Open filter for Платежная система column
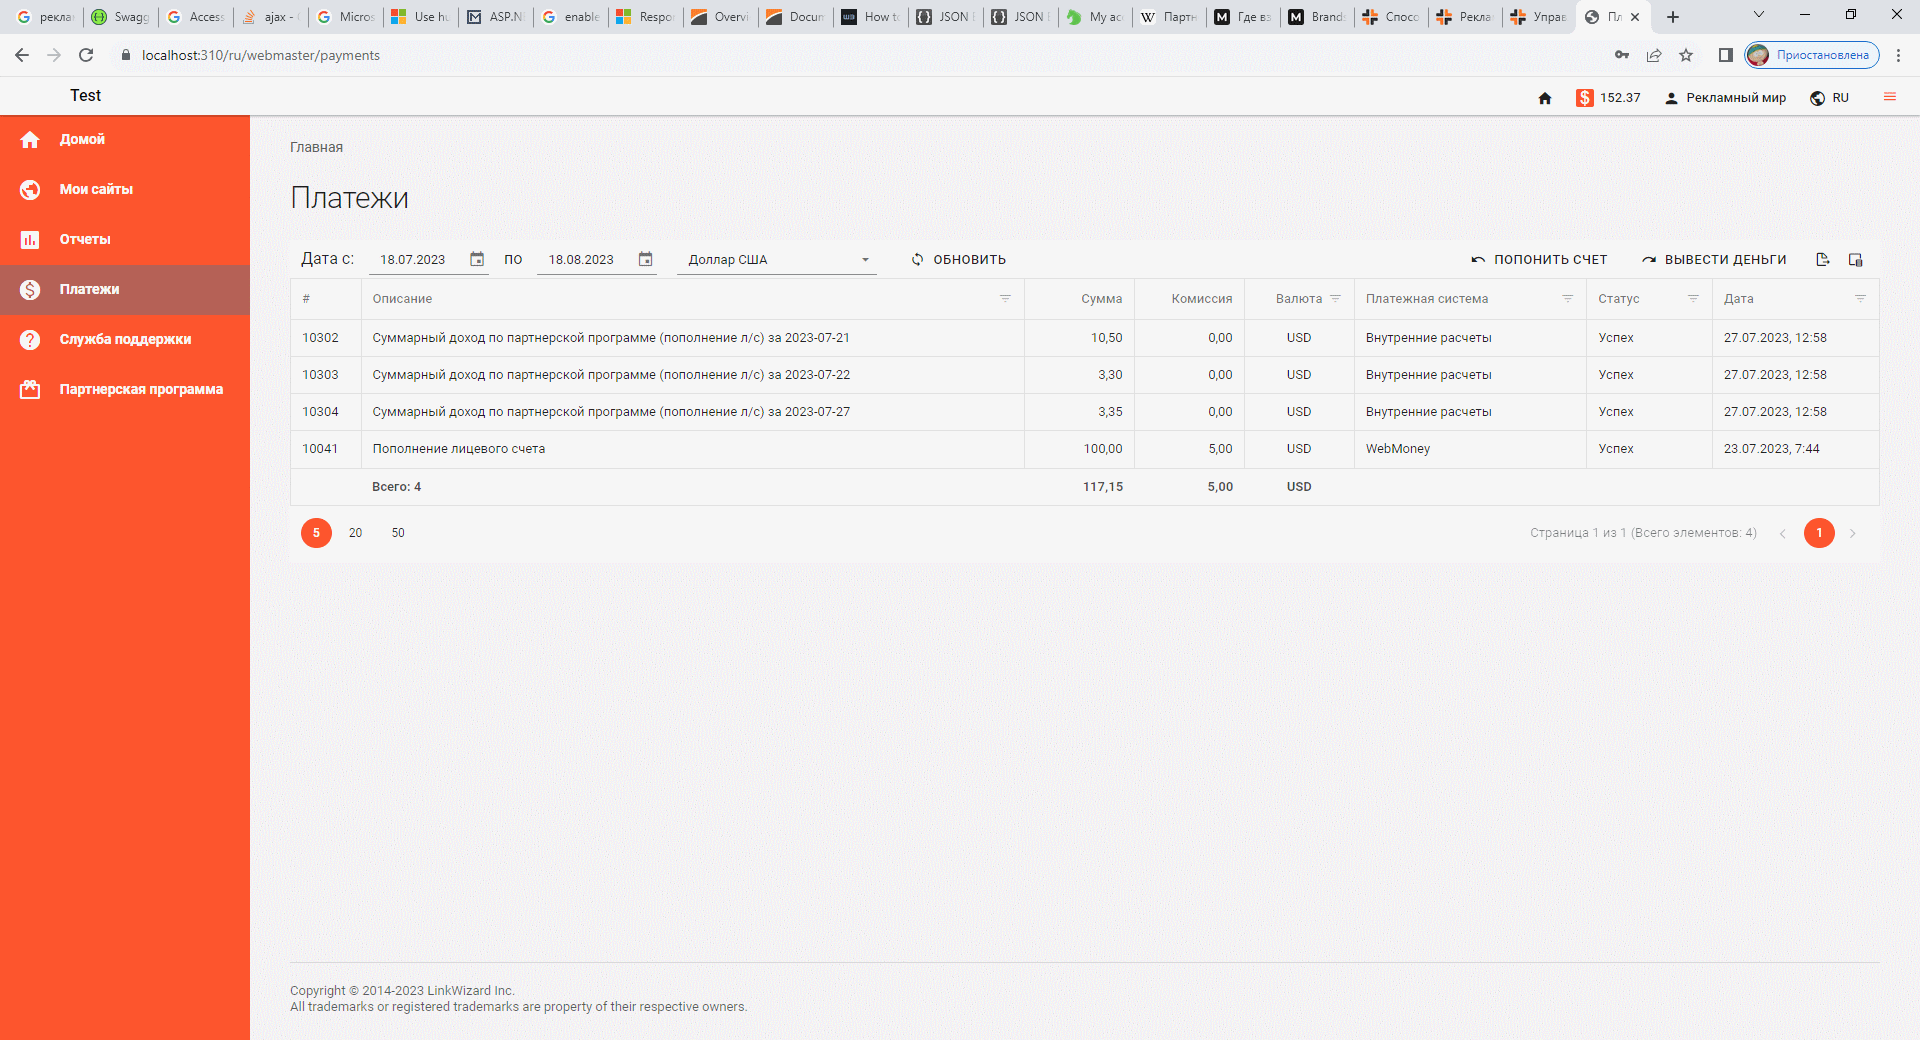 click(x=1567, y=299)
